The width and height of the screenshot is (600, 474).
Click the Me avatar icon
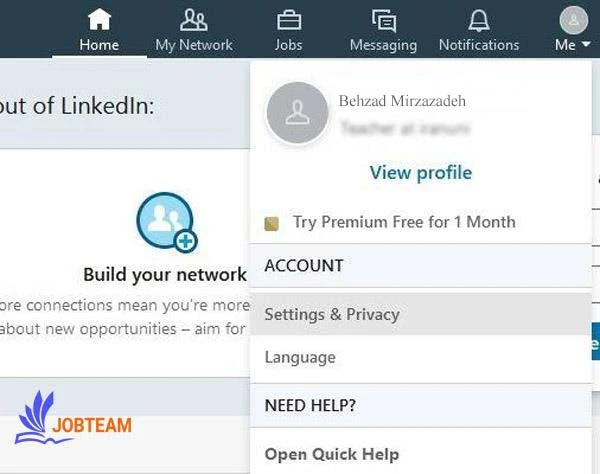[x=573, y=19]
